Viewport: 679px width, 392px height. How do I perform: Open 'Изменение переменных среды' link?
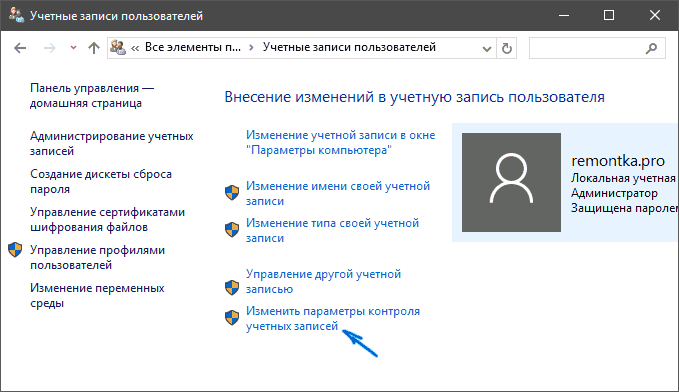pos(97,295)
